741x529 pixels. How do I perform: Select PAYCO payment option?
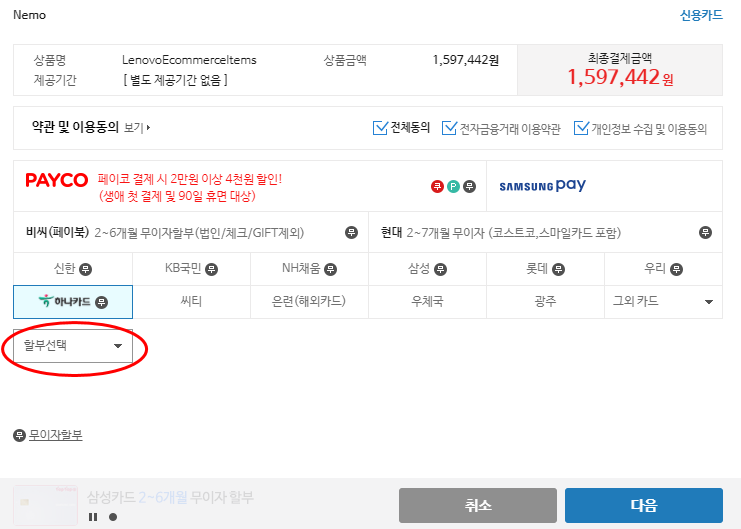[x=250, y=186]
